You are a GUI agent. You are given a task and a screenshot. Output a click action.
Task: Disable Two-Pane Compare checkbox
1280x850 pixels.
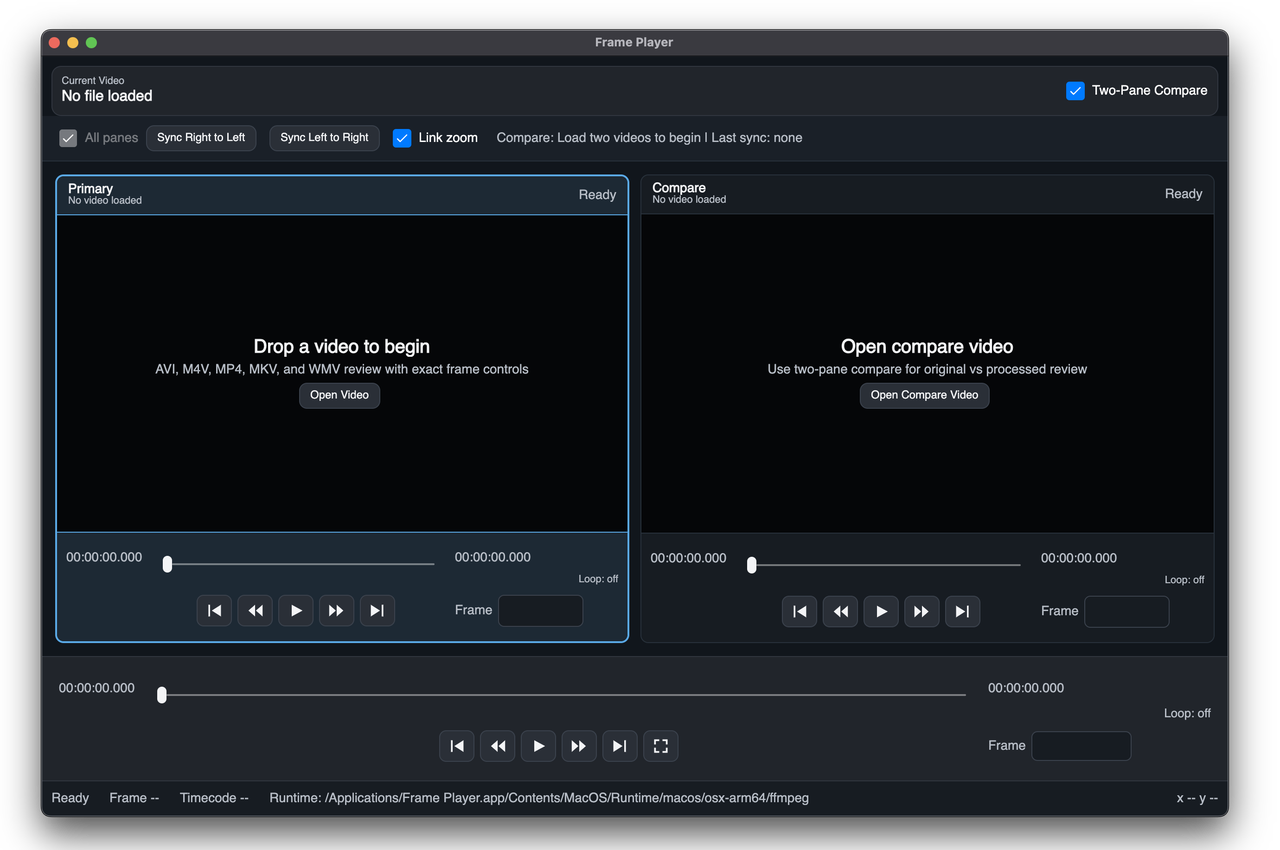point(1075,90)
